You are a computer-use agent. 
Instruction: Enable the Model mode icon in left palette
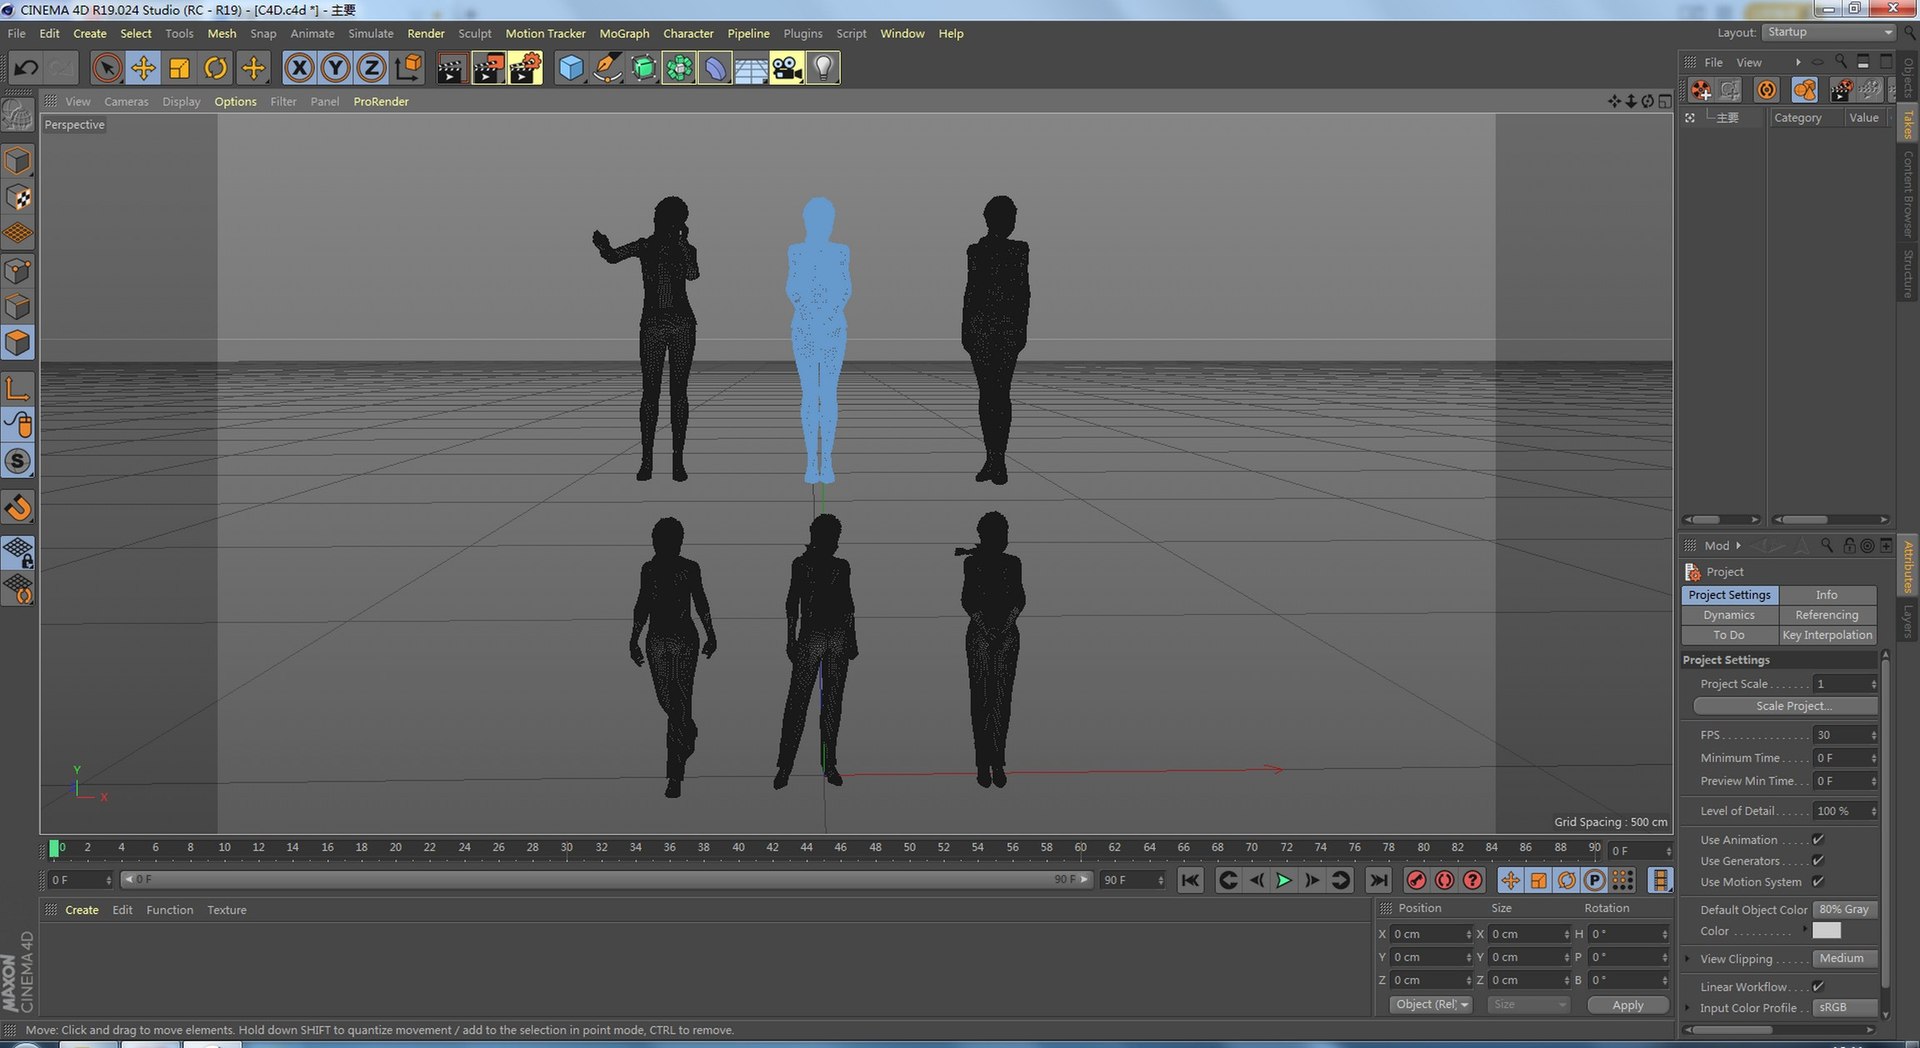(x=18, y=161)
